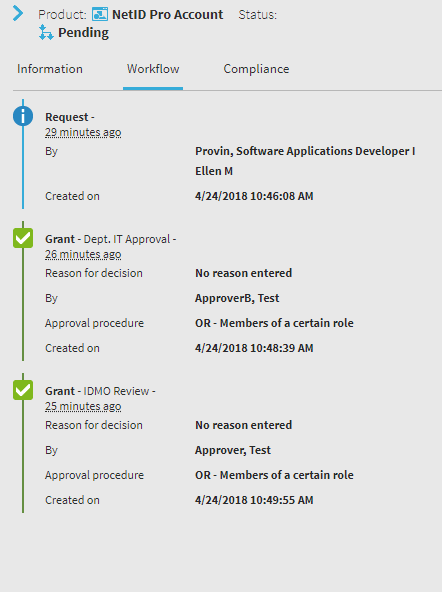This screenshot has width=442, height=592.
Task: Click the '26 minutes ago' timestamp
Action: coord(83,254)
